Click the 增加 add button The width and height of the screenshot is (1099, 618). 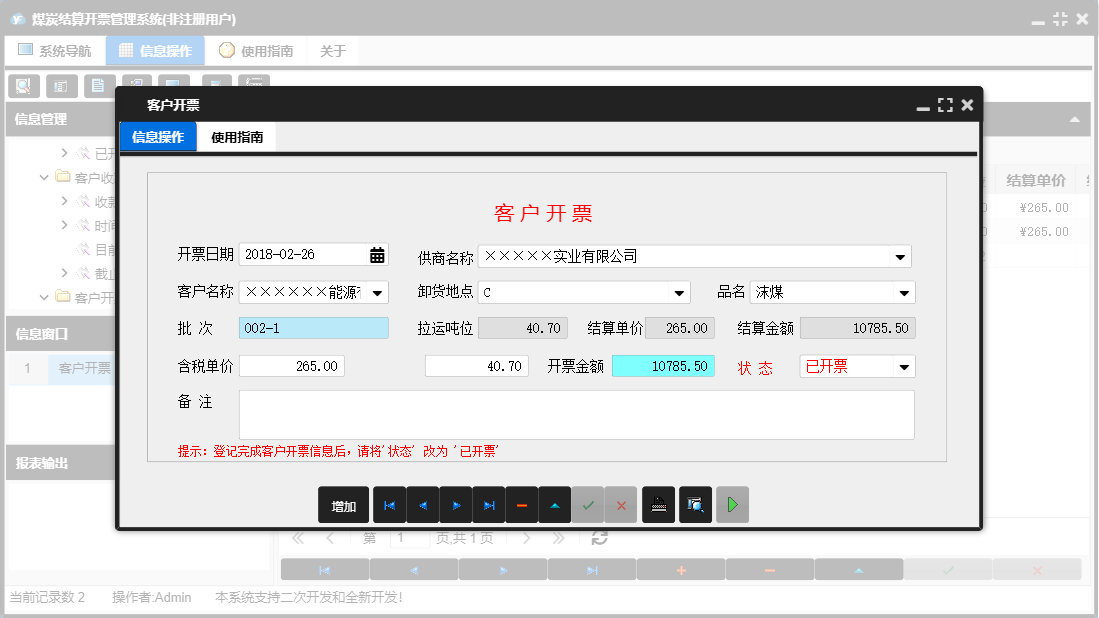tap(343, 505)
